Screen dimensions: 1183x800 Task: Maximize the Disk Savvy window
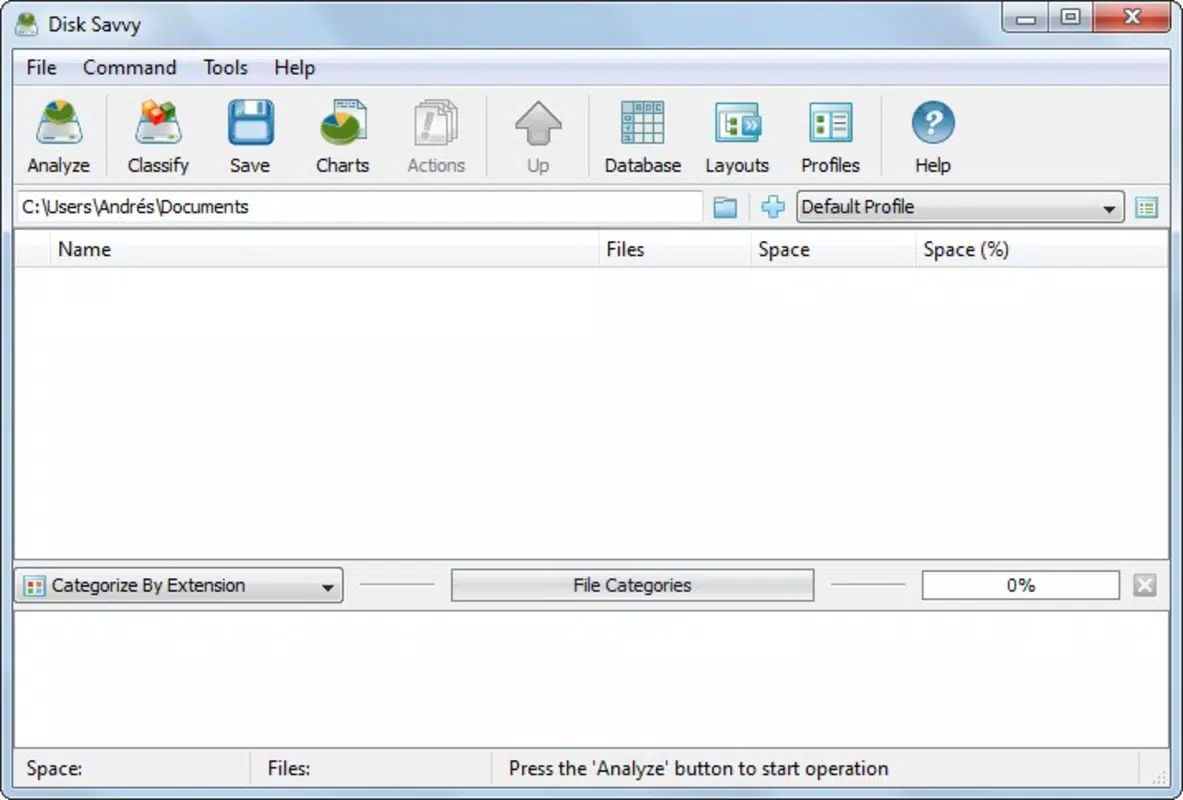1070,18
